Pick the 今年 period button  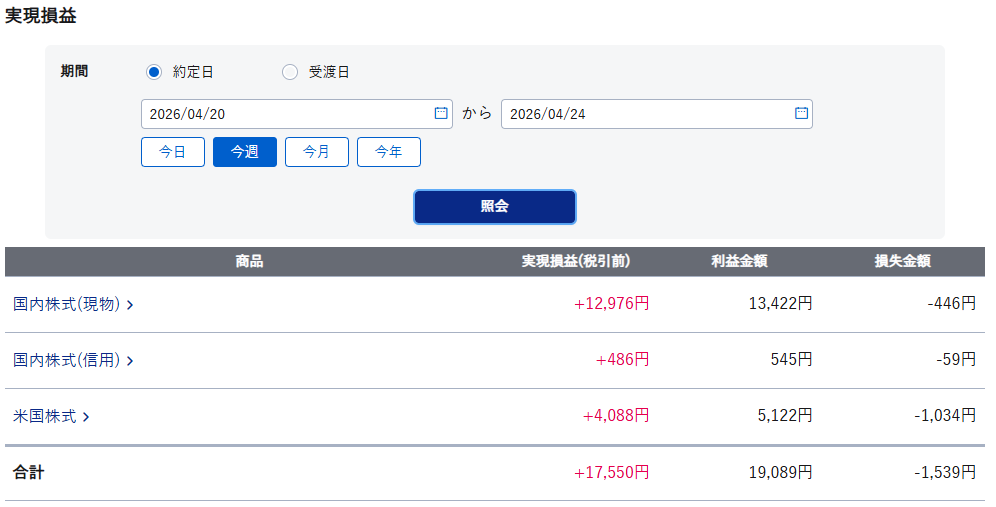pyautogui.click(x=389, y=152)
